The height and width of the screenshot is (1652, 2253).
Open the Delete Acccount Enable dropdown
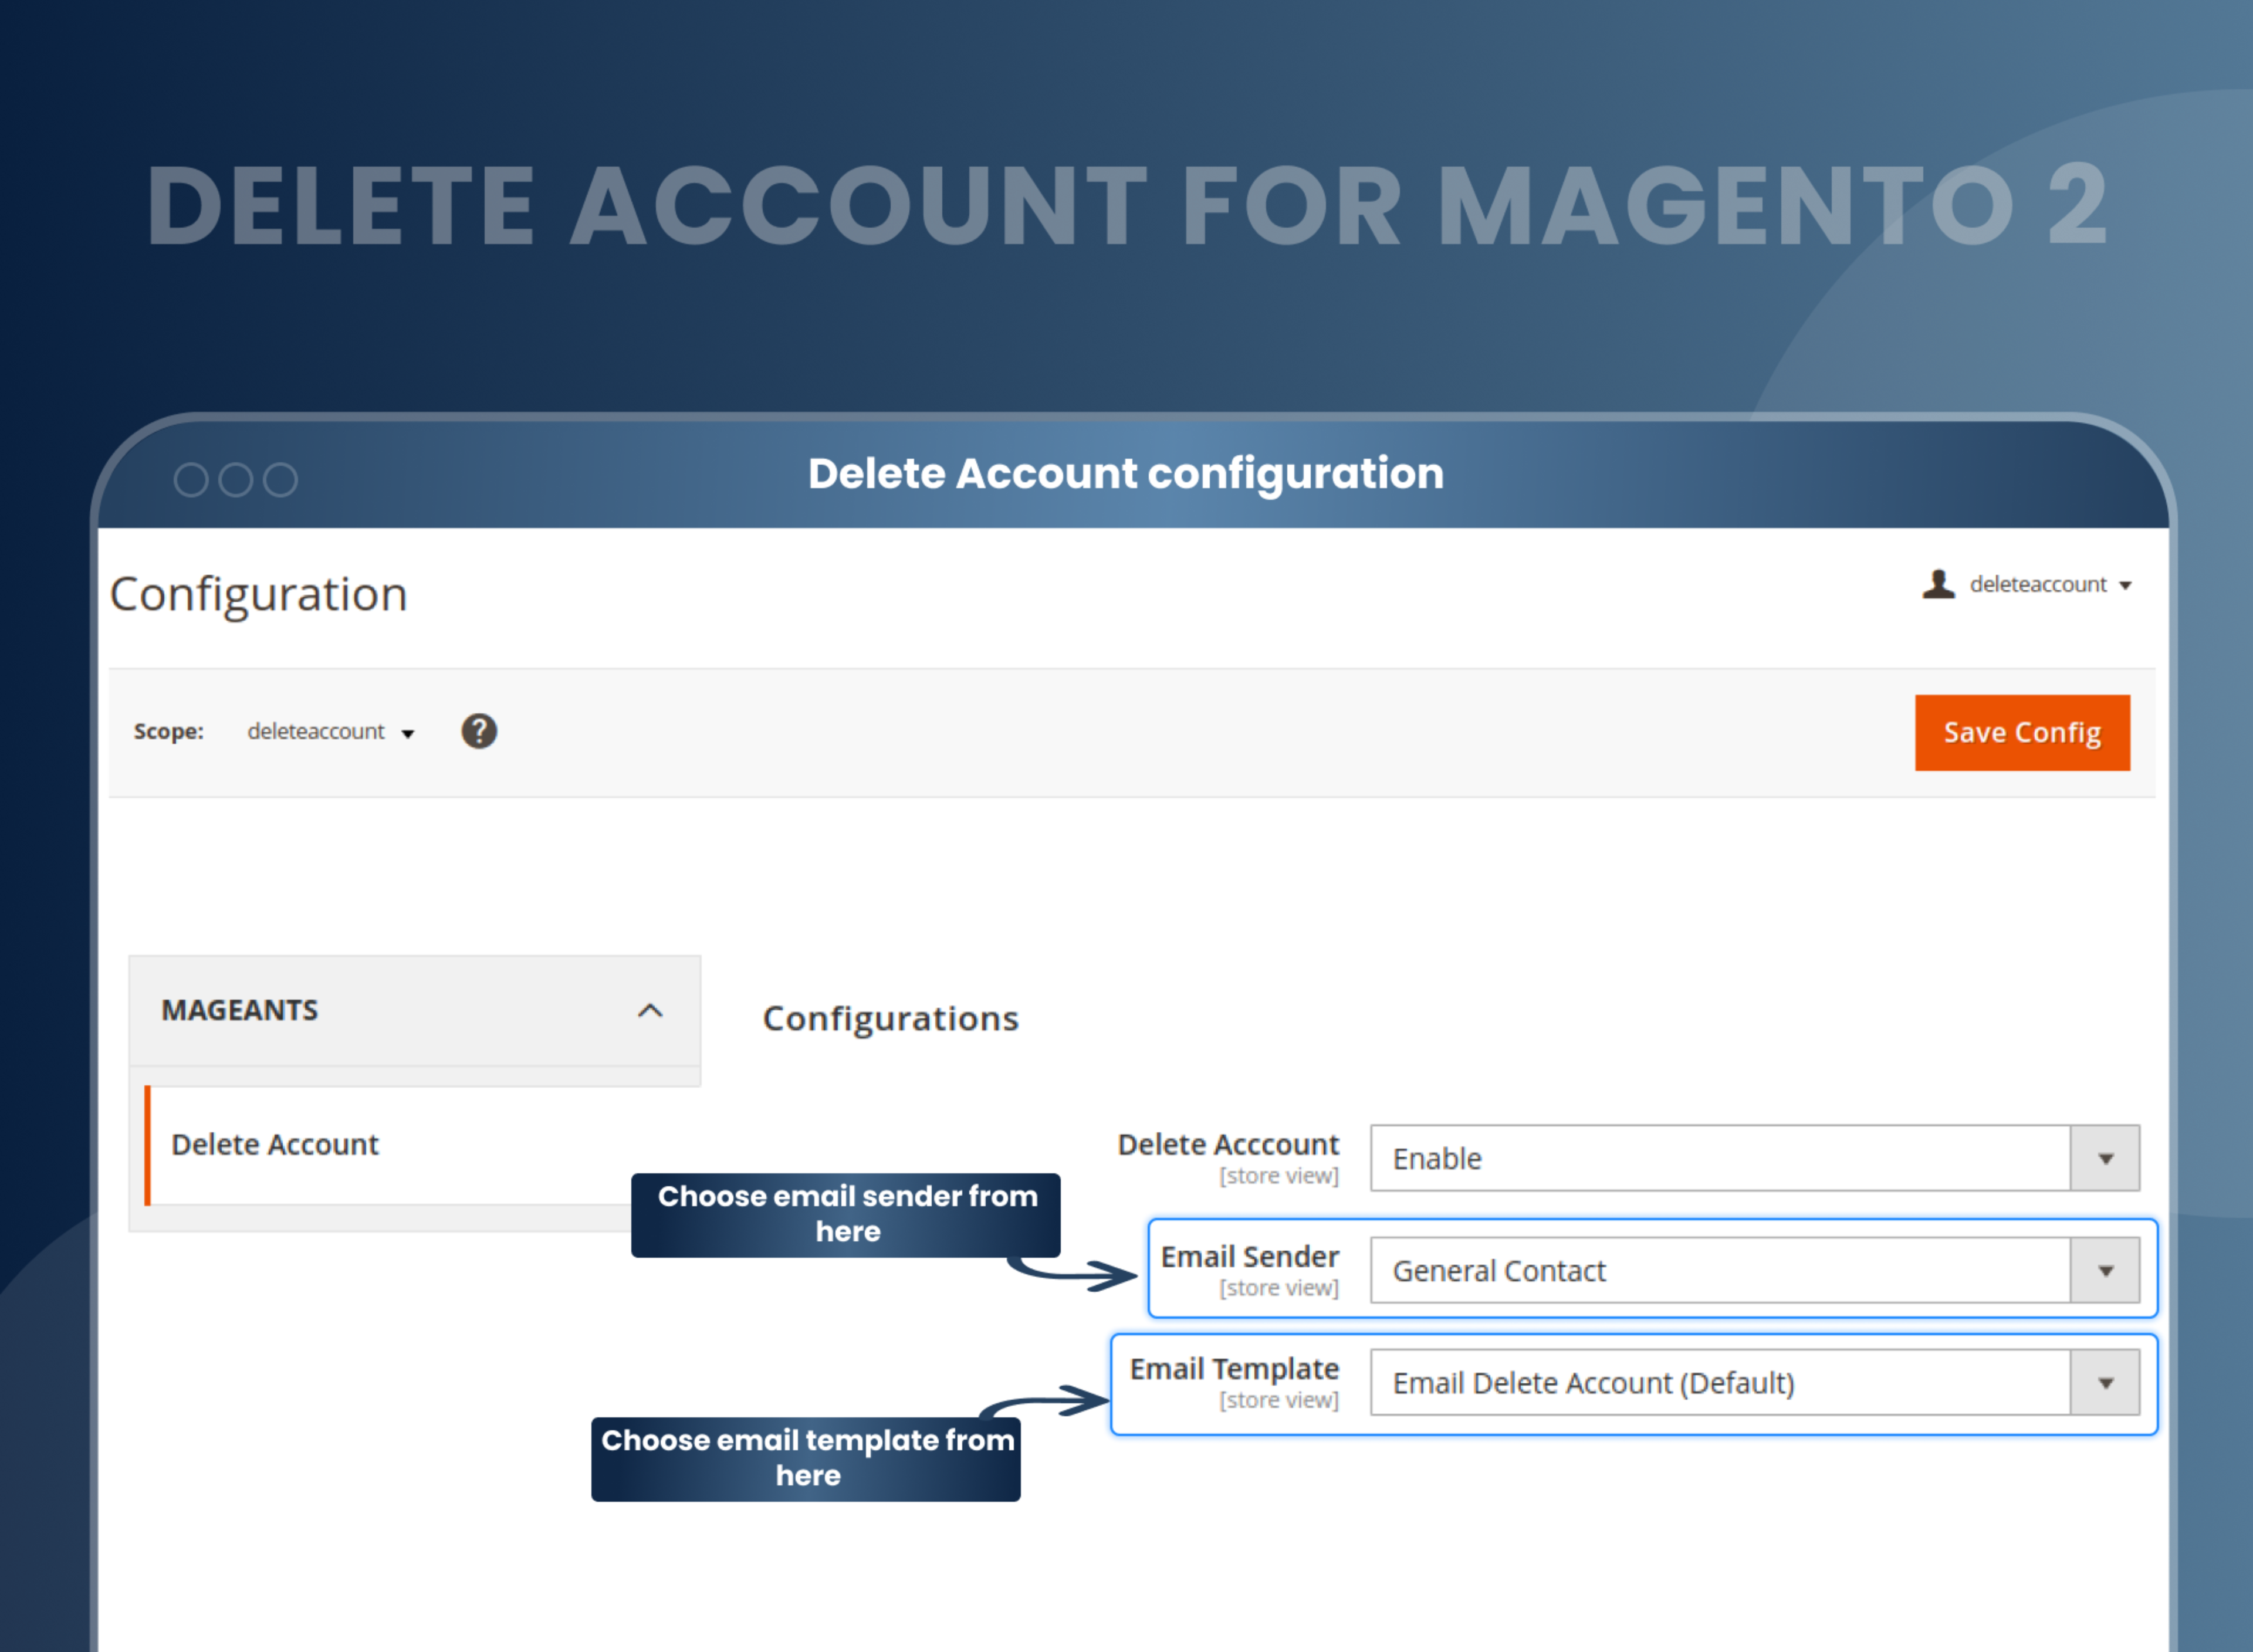coord(1754,1158)
